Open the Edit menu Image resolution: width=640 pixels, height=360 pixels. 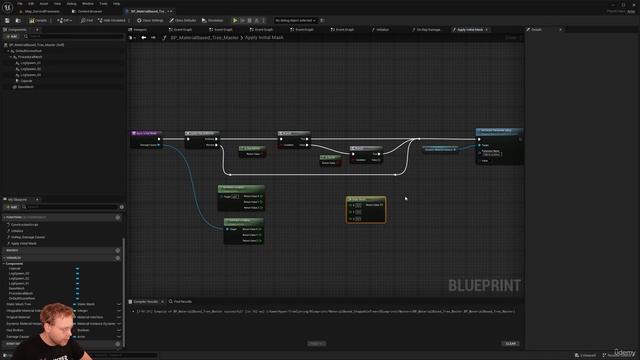pyautogui.click(x=31, y=4)
